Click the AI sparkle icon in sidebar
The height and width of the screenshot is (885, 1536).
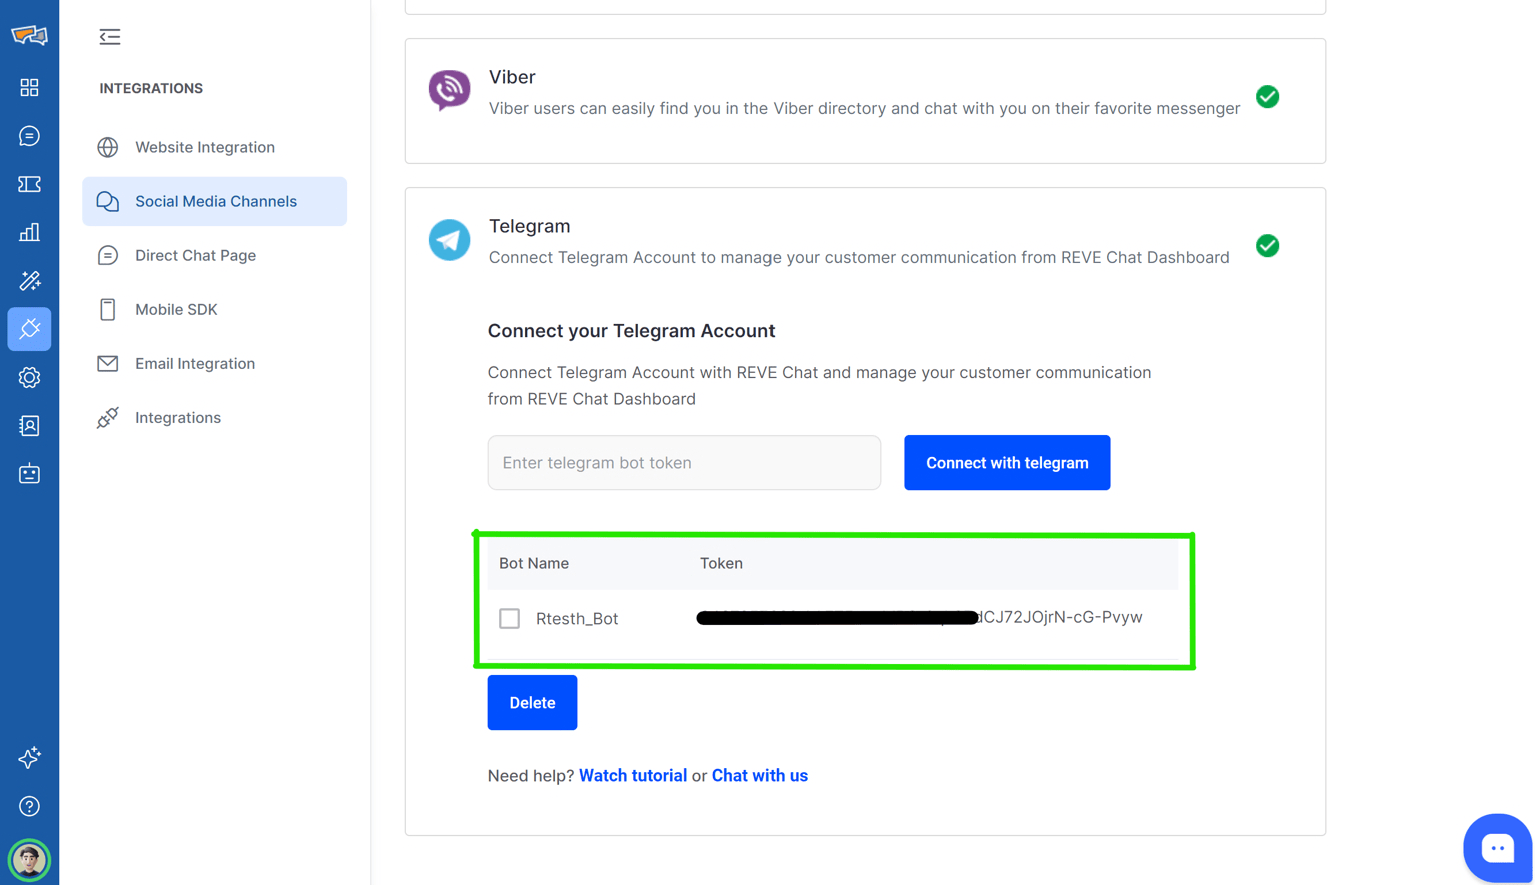(29, 757)
